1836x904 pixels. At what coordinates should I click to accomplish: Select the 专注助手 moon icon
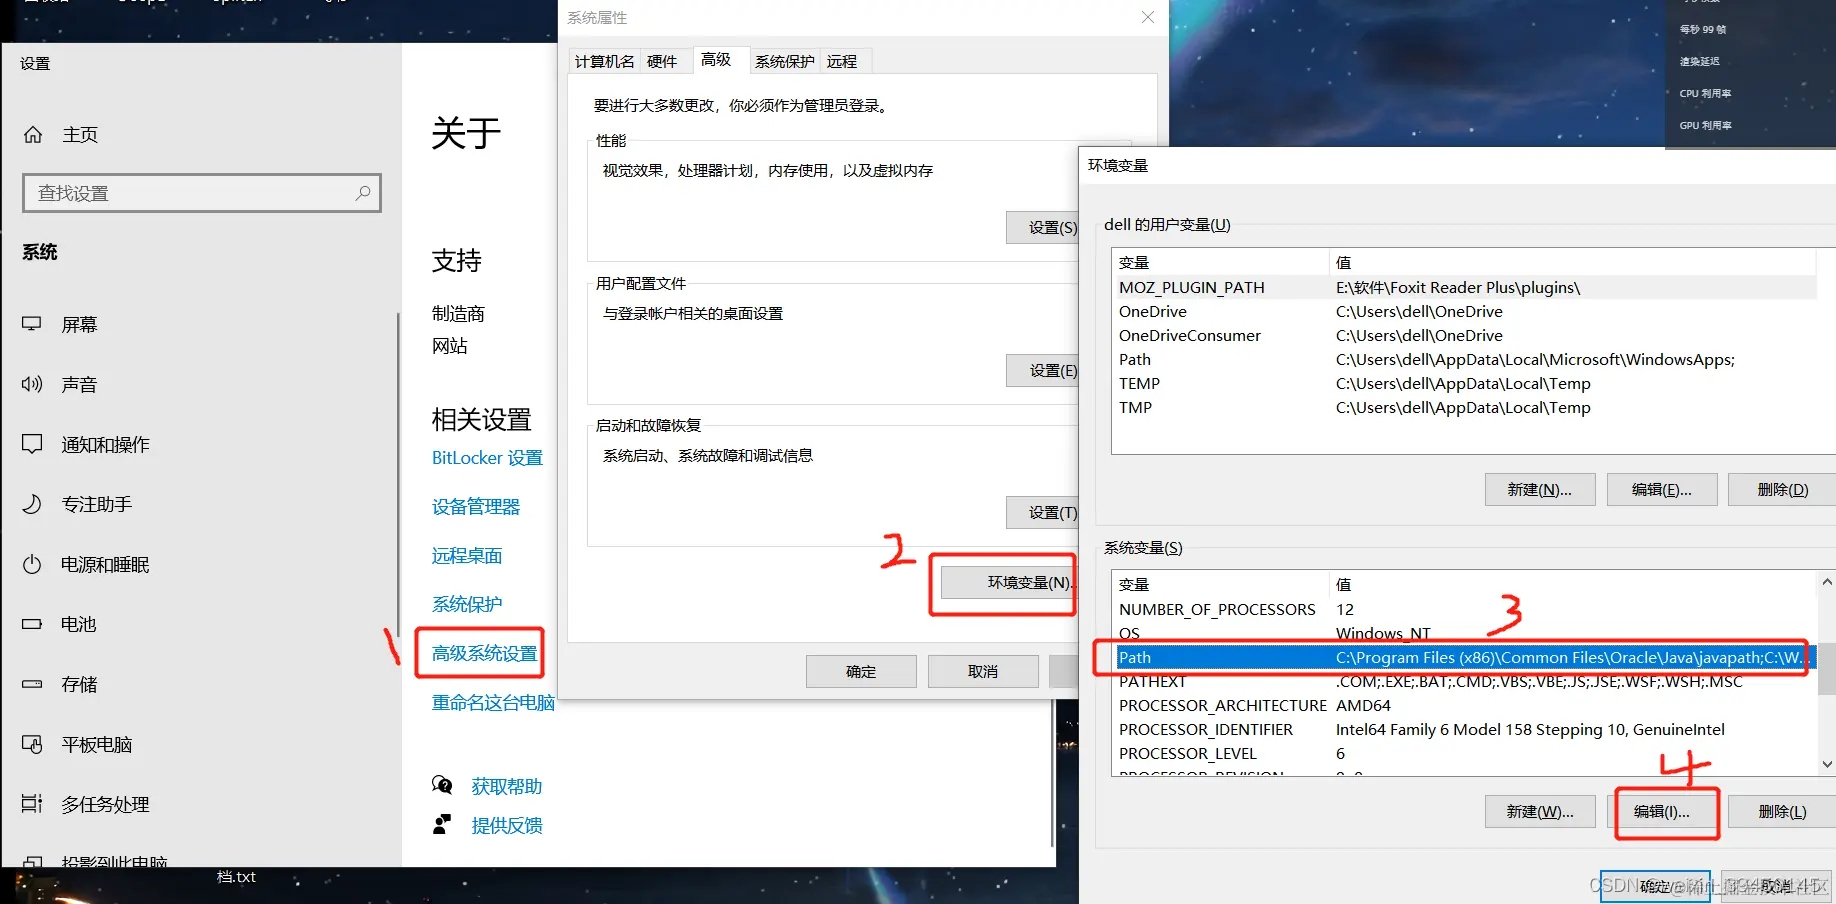click(x=32, y=504)
